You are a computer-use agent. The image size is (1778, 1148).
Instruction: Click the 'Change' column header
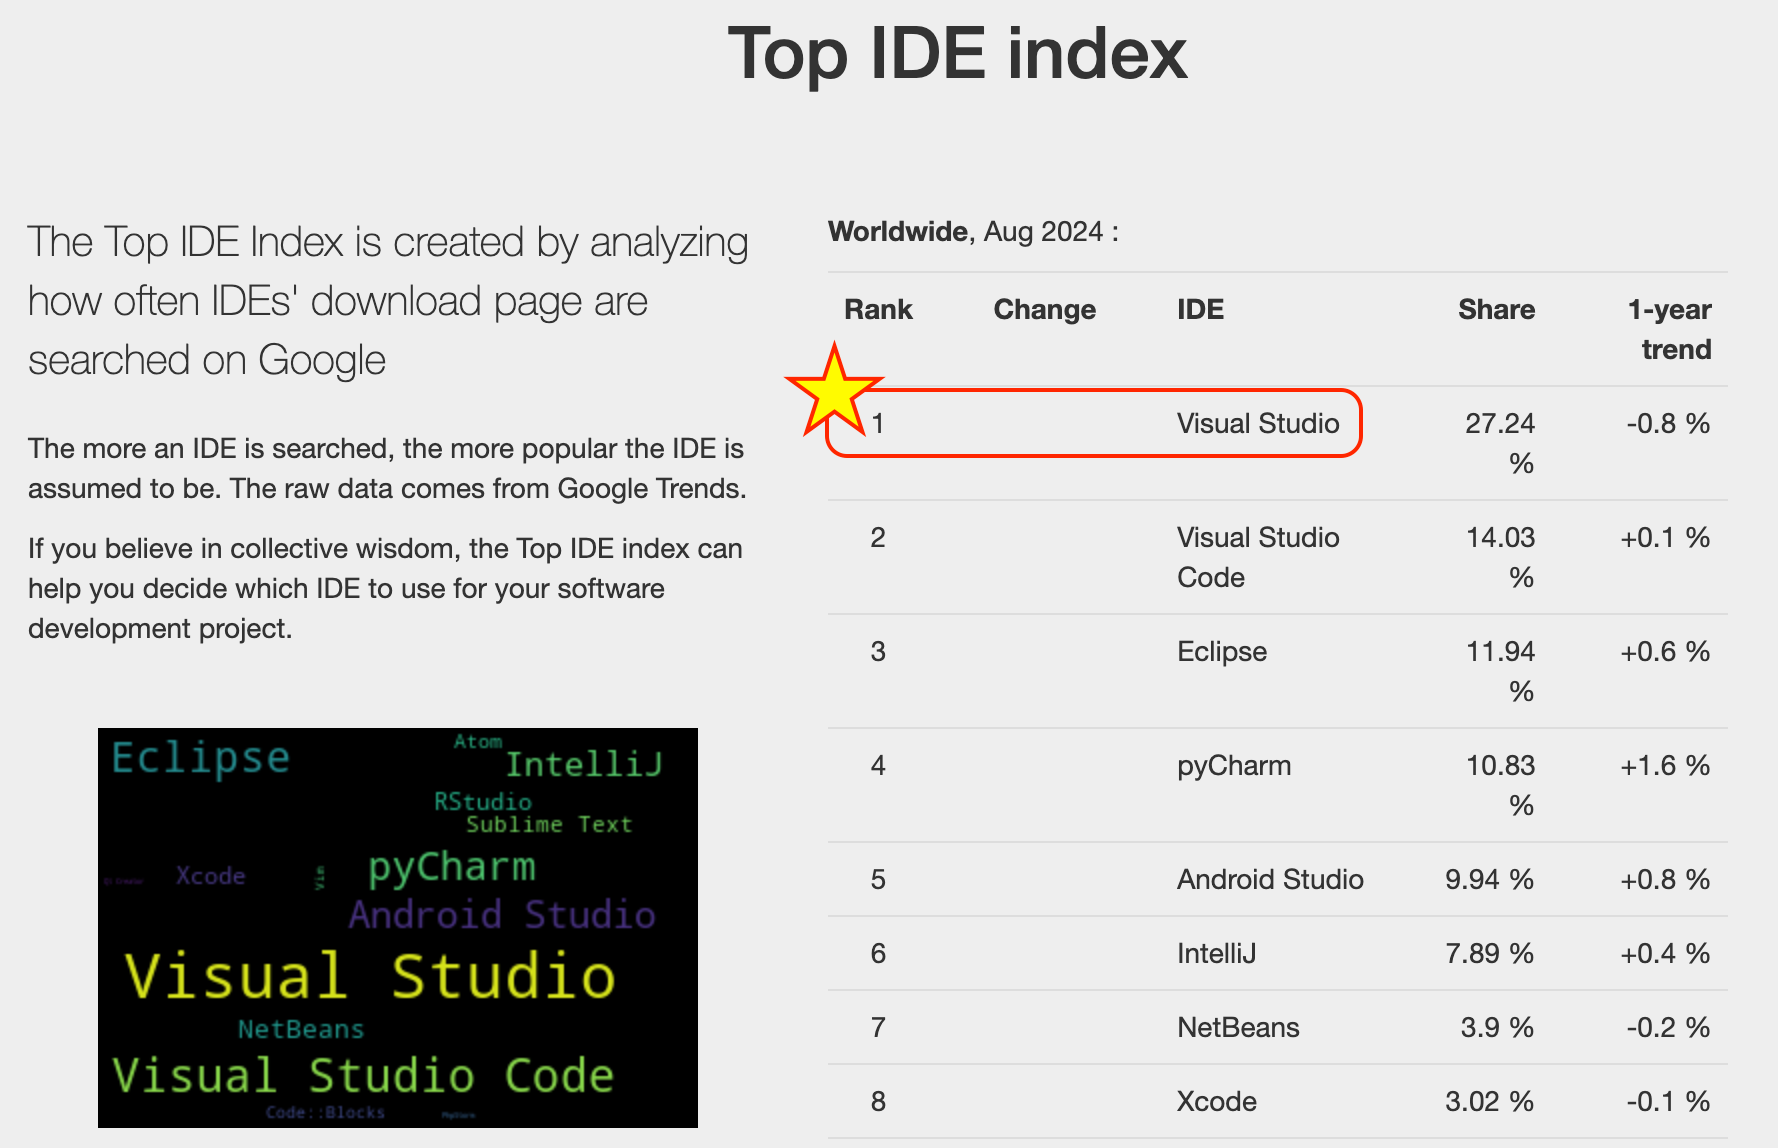(x=1044, y=309)
